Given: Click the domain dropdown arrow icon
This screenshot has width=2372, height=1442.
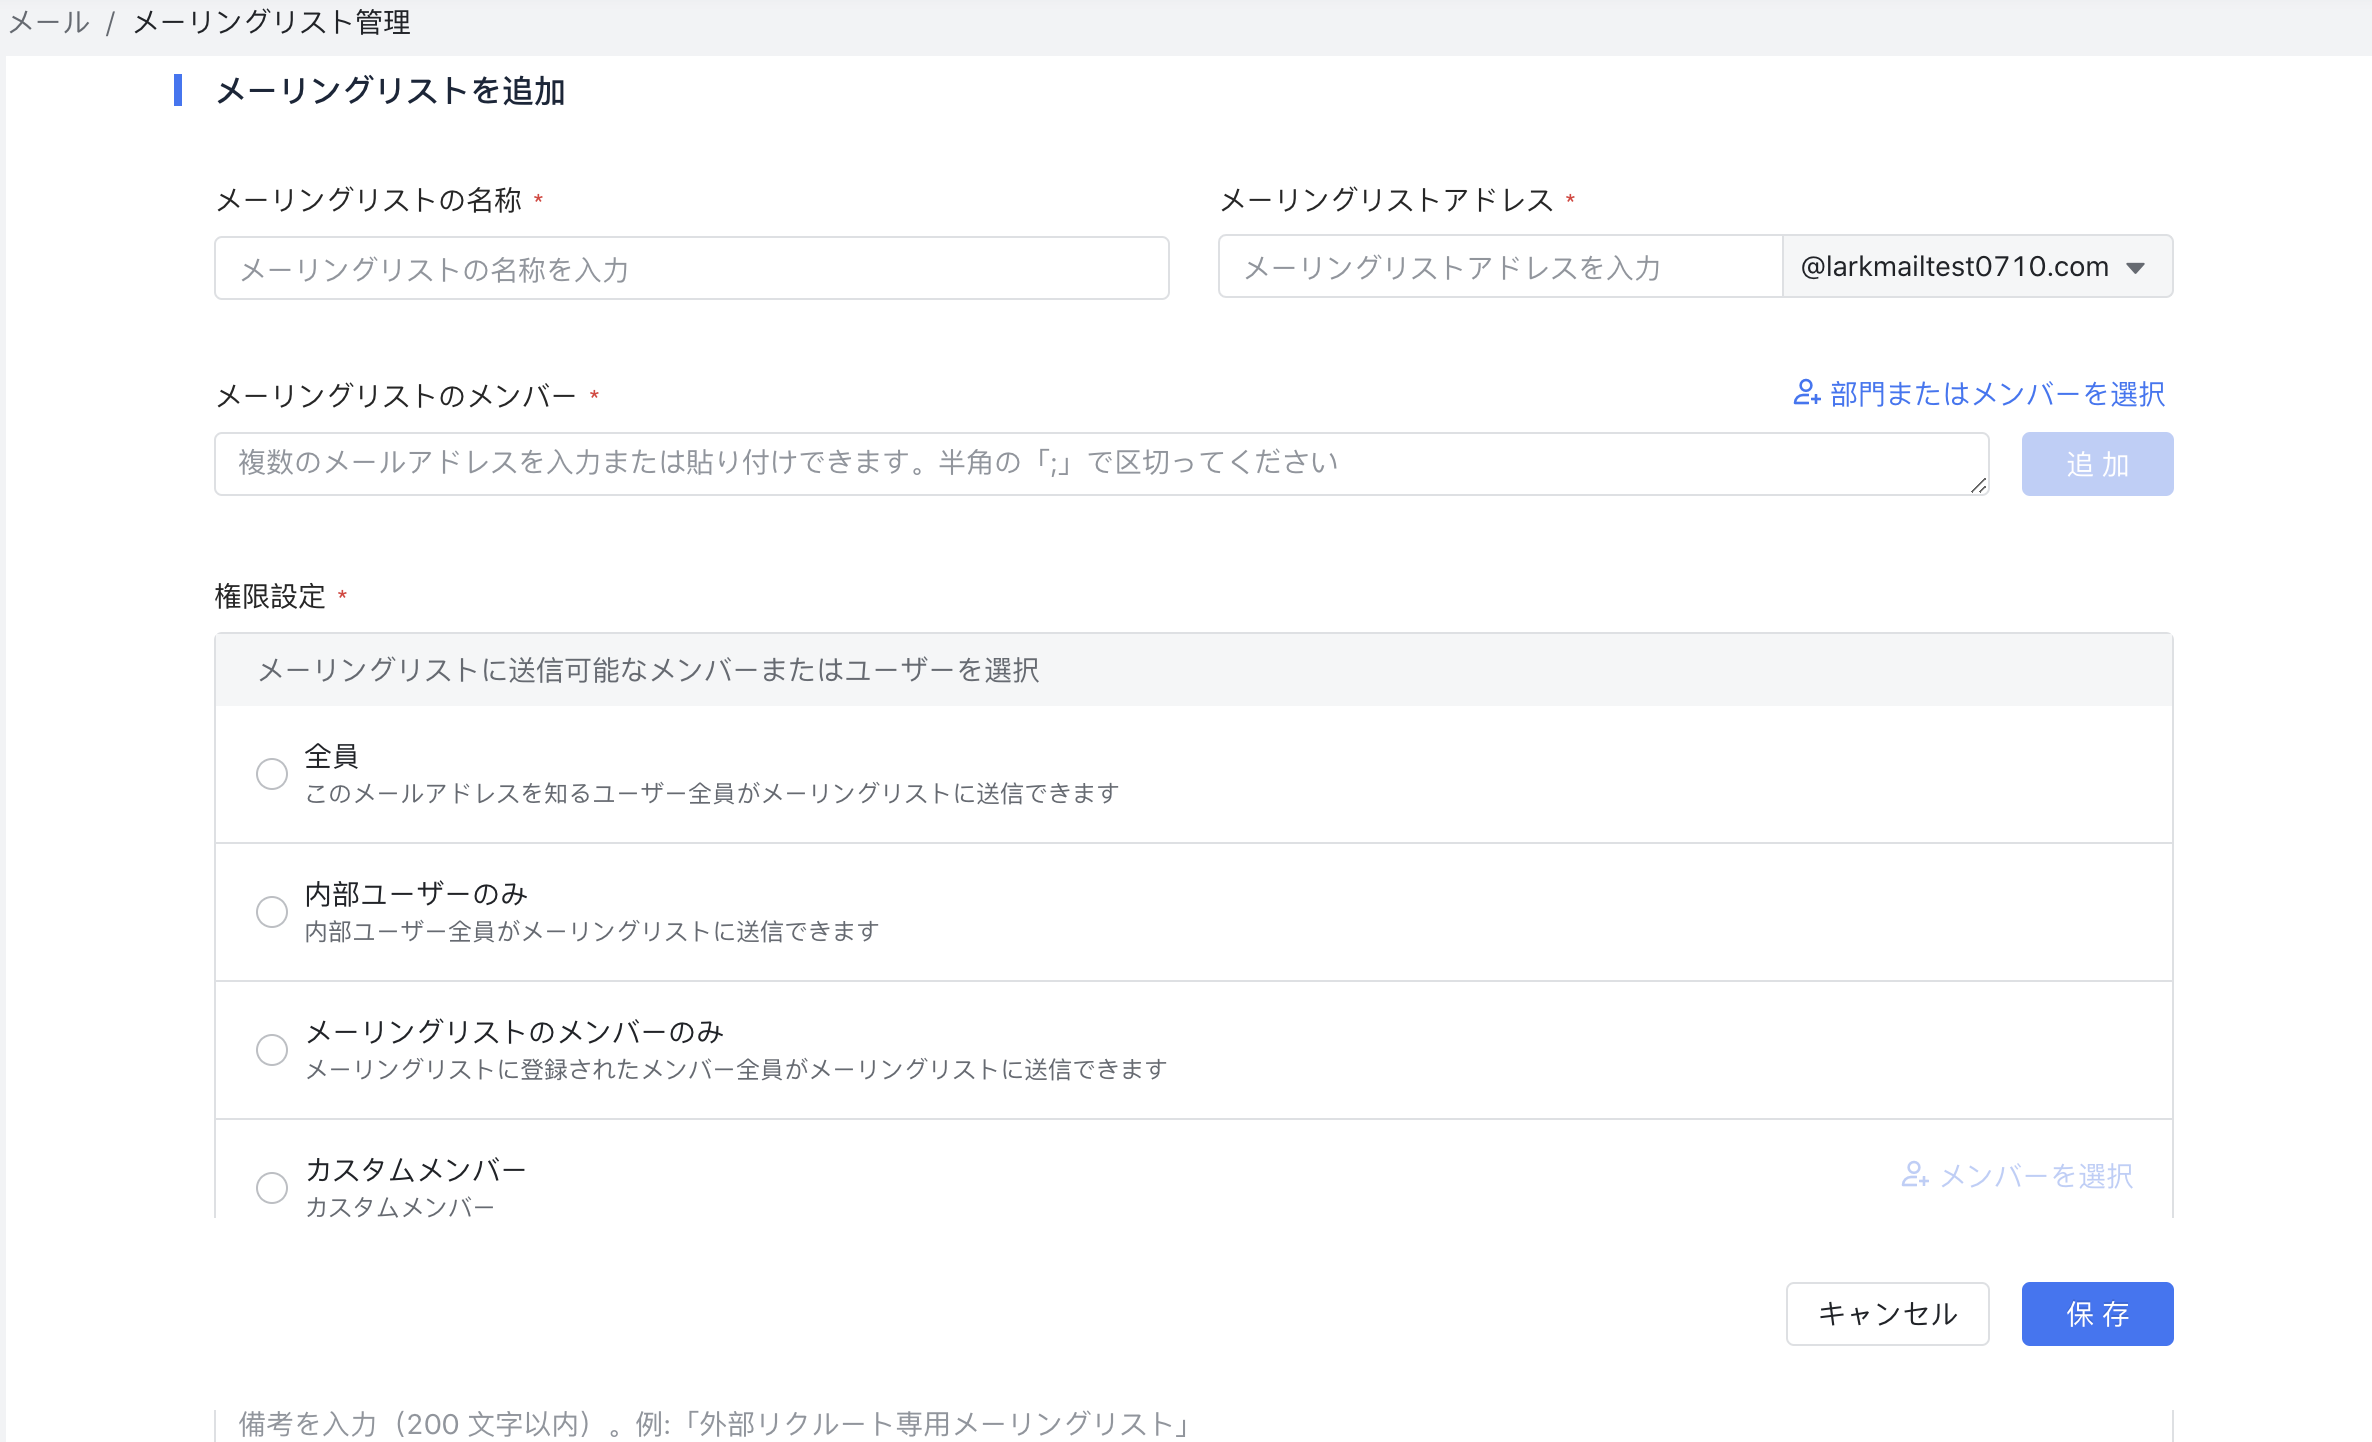Looking at the screenshot, I should click(x=2136, y=268).
